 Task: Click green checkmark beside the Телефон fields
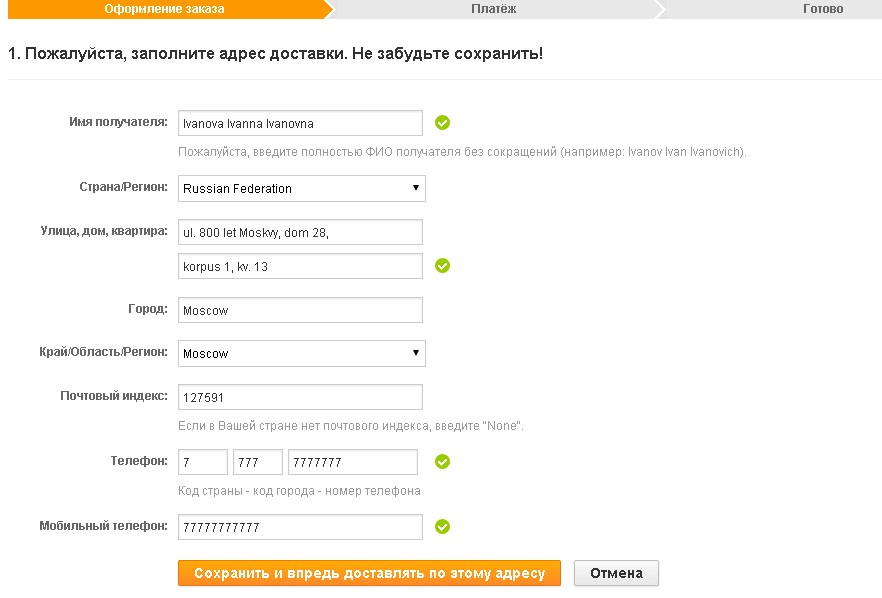442,462
